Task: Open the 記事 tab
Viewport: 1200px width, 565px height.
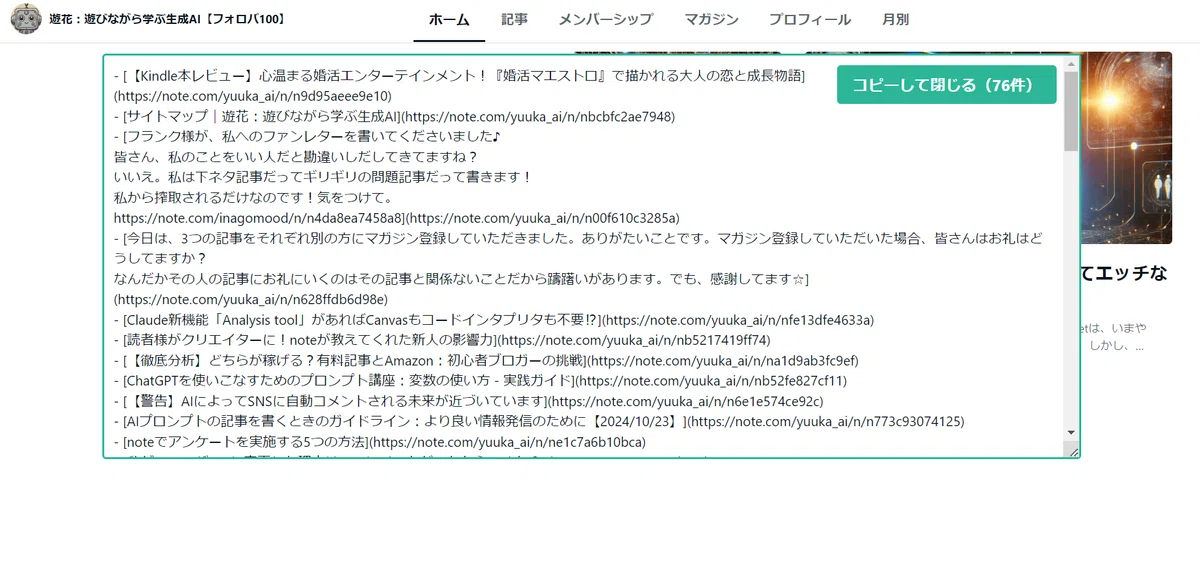Action: [515, 20]
